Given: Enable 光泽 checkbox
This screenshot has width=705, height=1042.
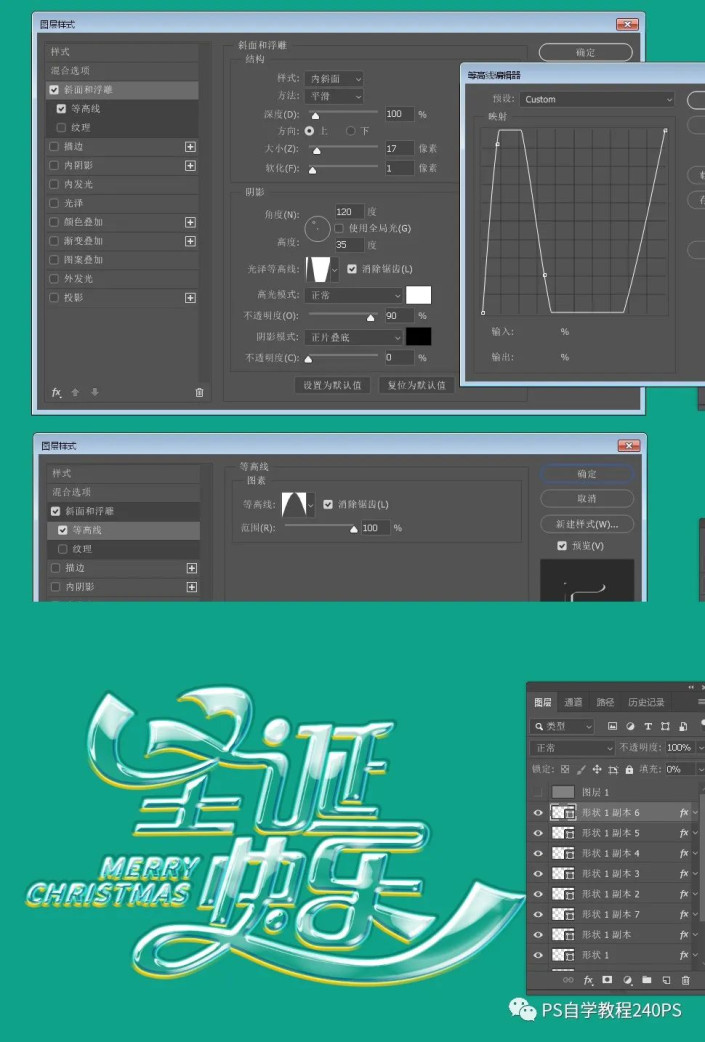Looking at the screenshot, I should pos(54,203).
